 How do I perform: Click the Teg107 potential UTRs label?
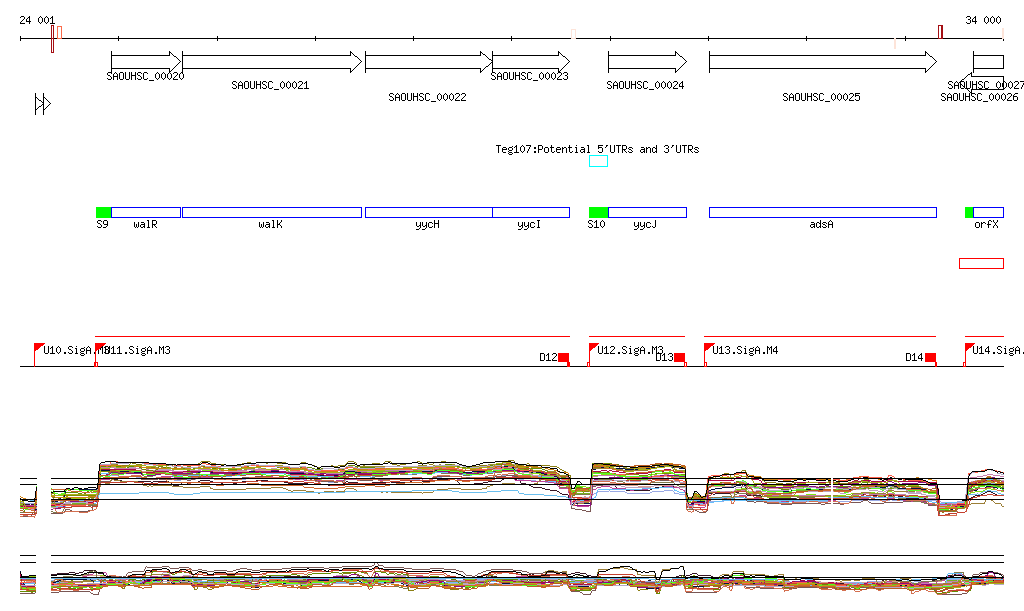pyautogui.click(x=597, y=149)
